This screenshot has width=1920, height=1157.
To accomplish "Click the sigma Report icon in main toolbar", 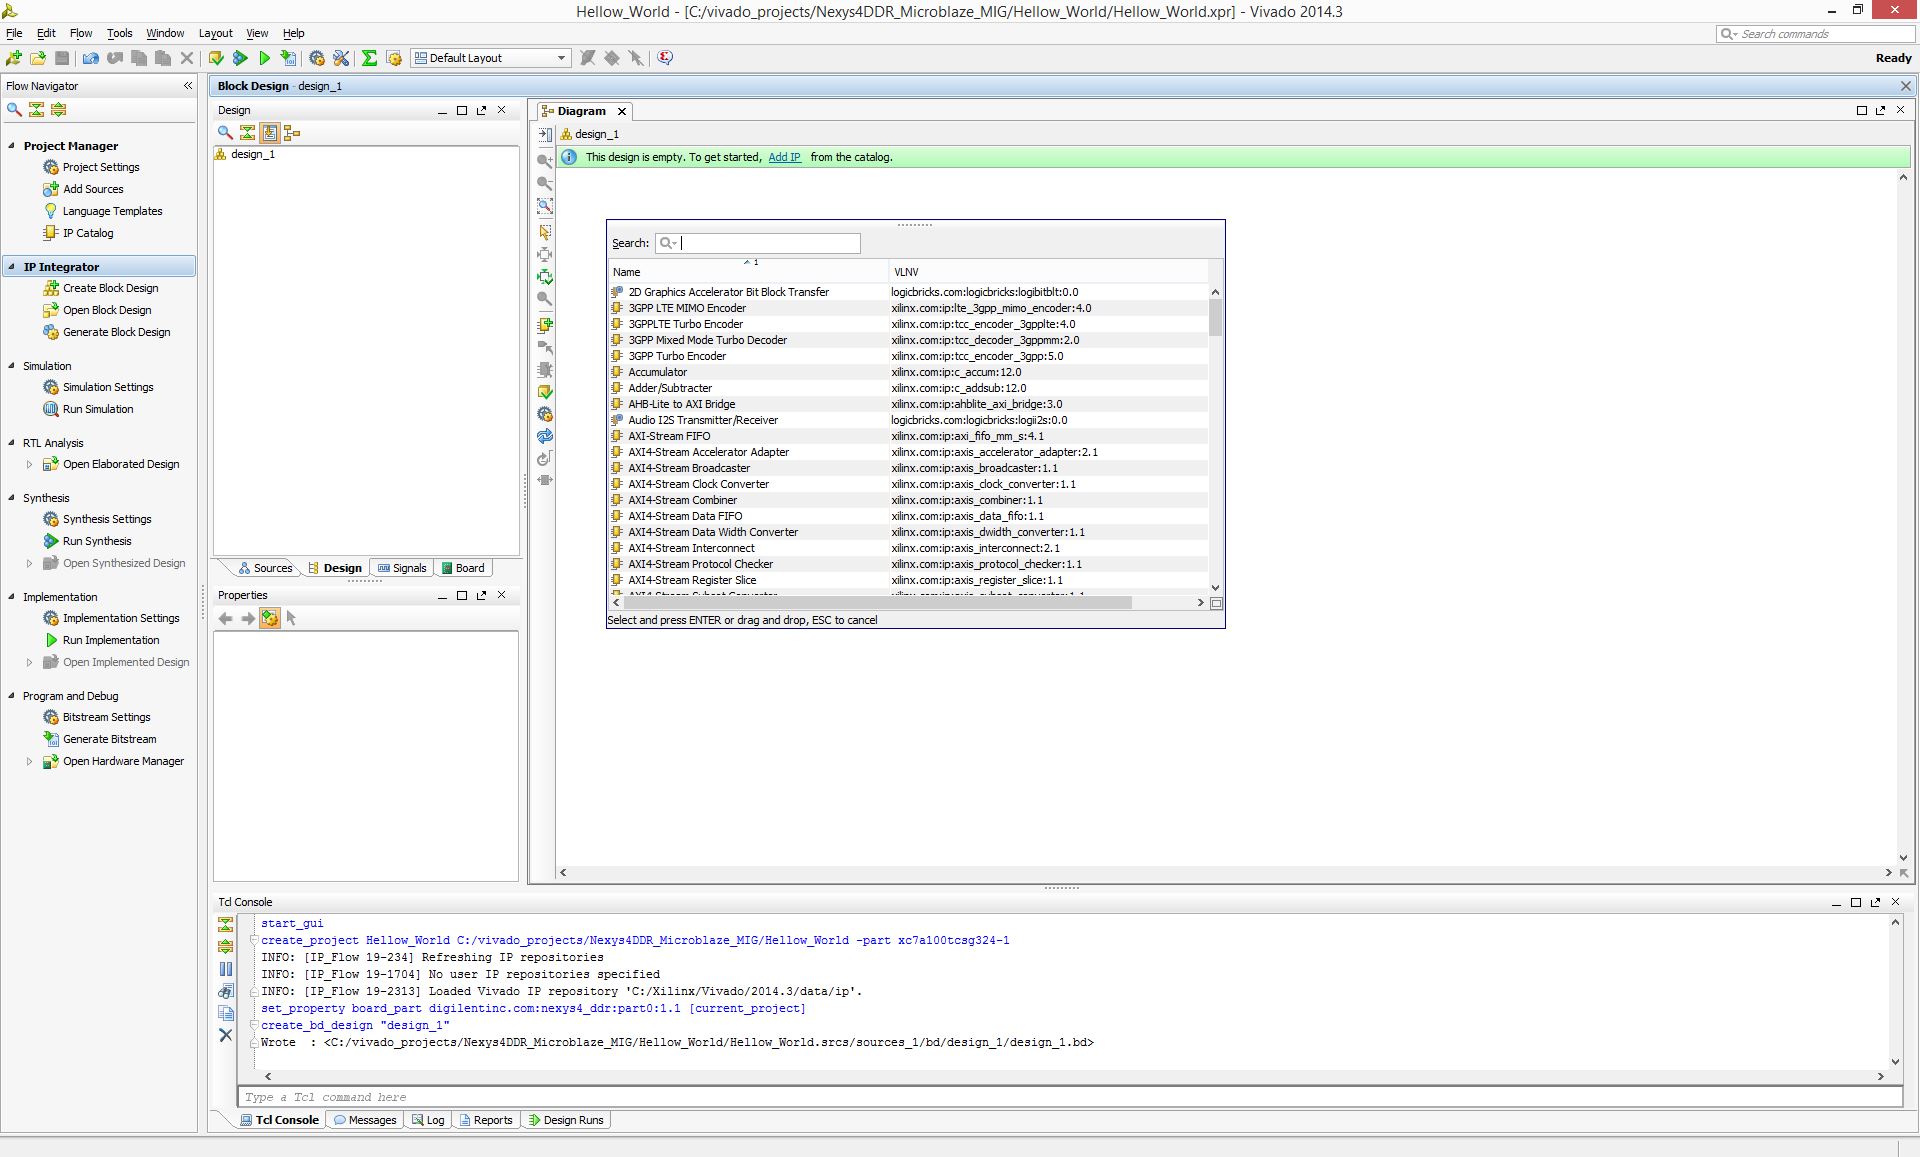I will (369, 58).
